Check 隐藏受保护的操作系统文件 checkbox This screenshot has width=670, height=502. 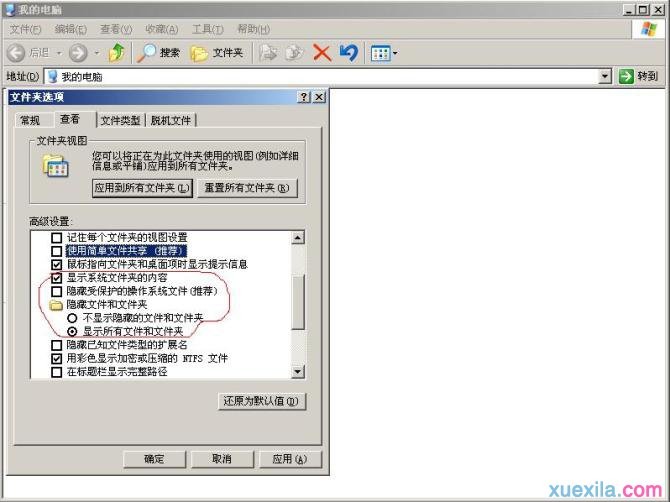(57, 291)
